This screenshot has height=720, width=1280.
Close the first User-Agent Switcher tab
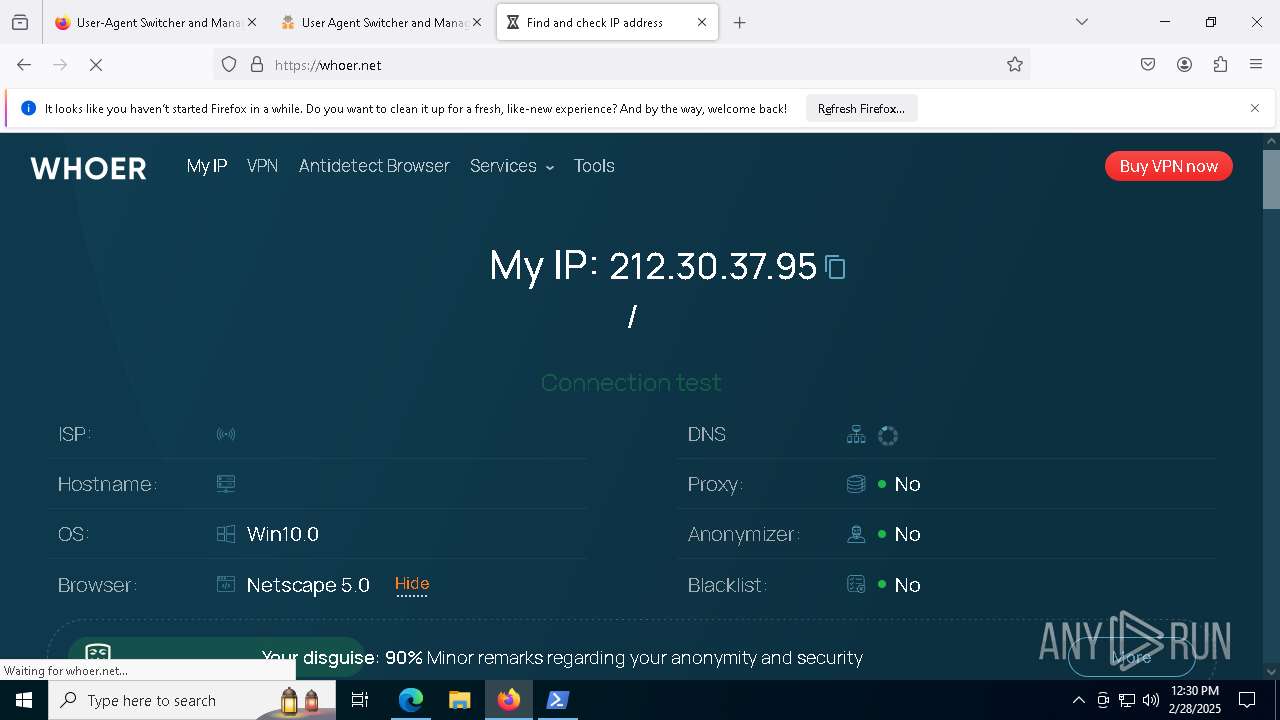click(252, 22)
